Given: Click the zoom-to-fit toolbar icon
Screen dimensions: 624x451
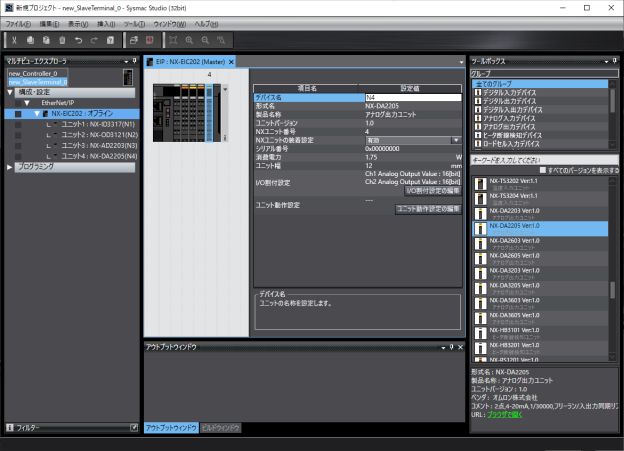Looking at the screenshot, I should click(x=173, y=40).
